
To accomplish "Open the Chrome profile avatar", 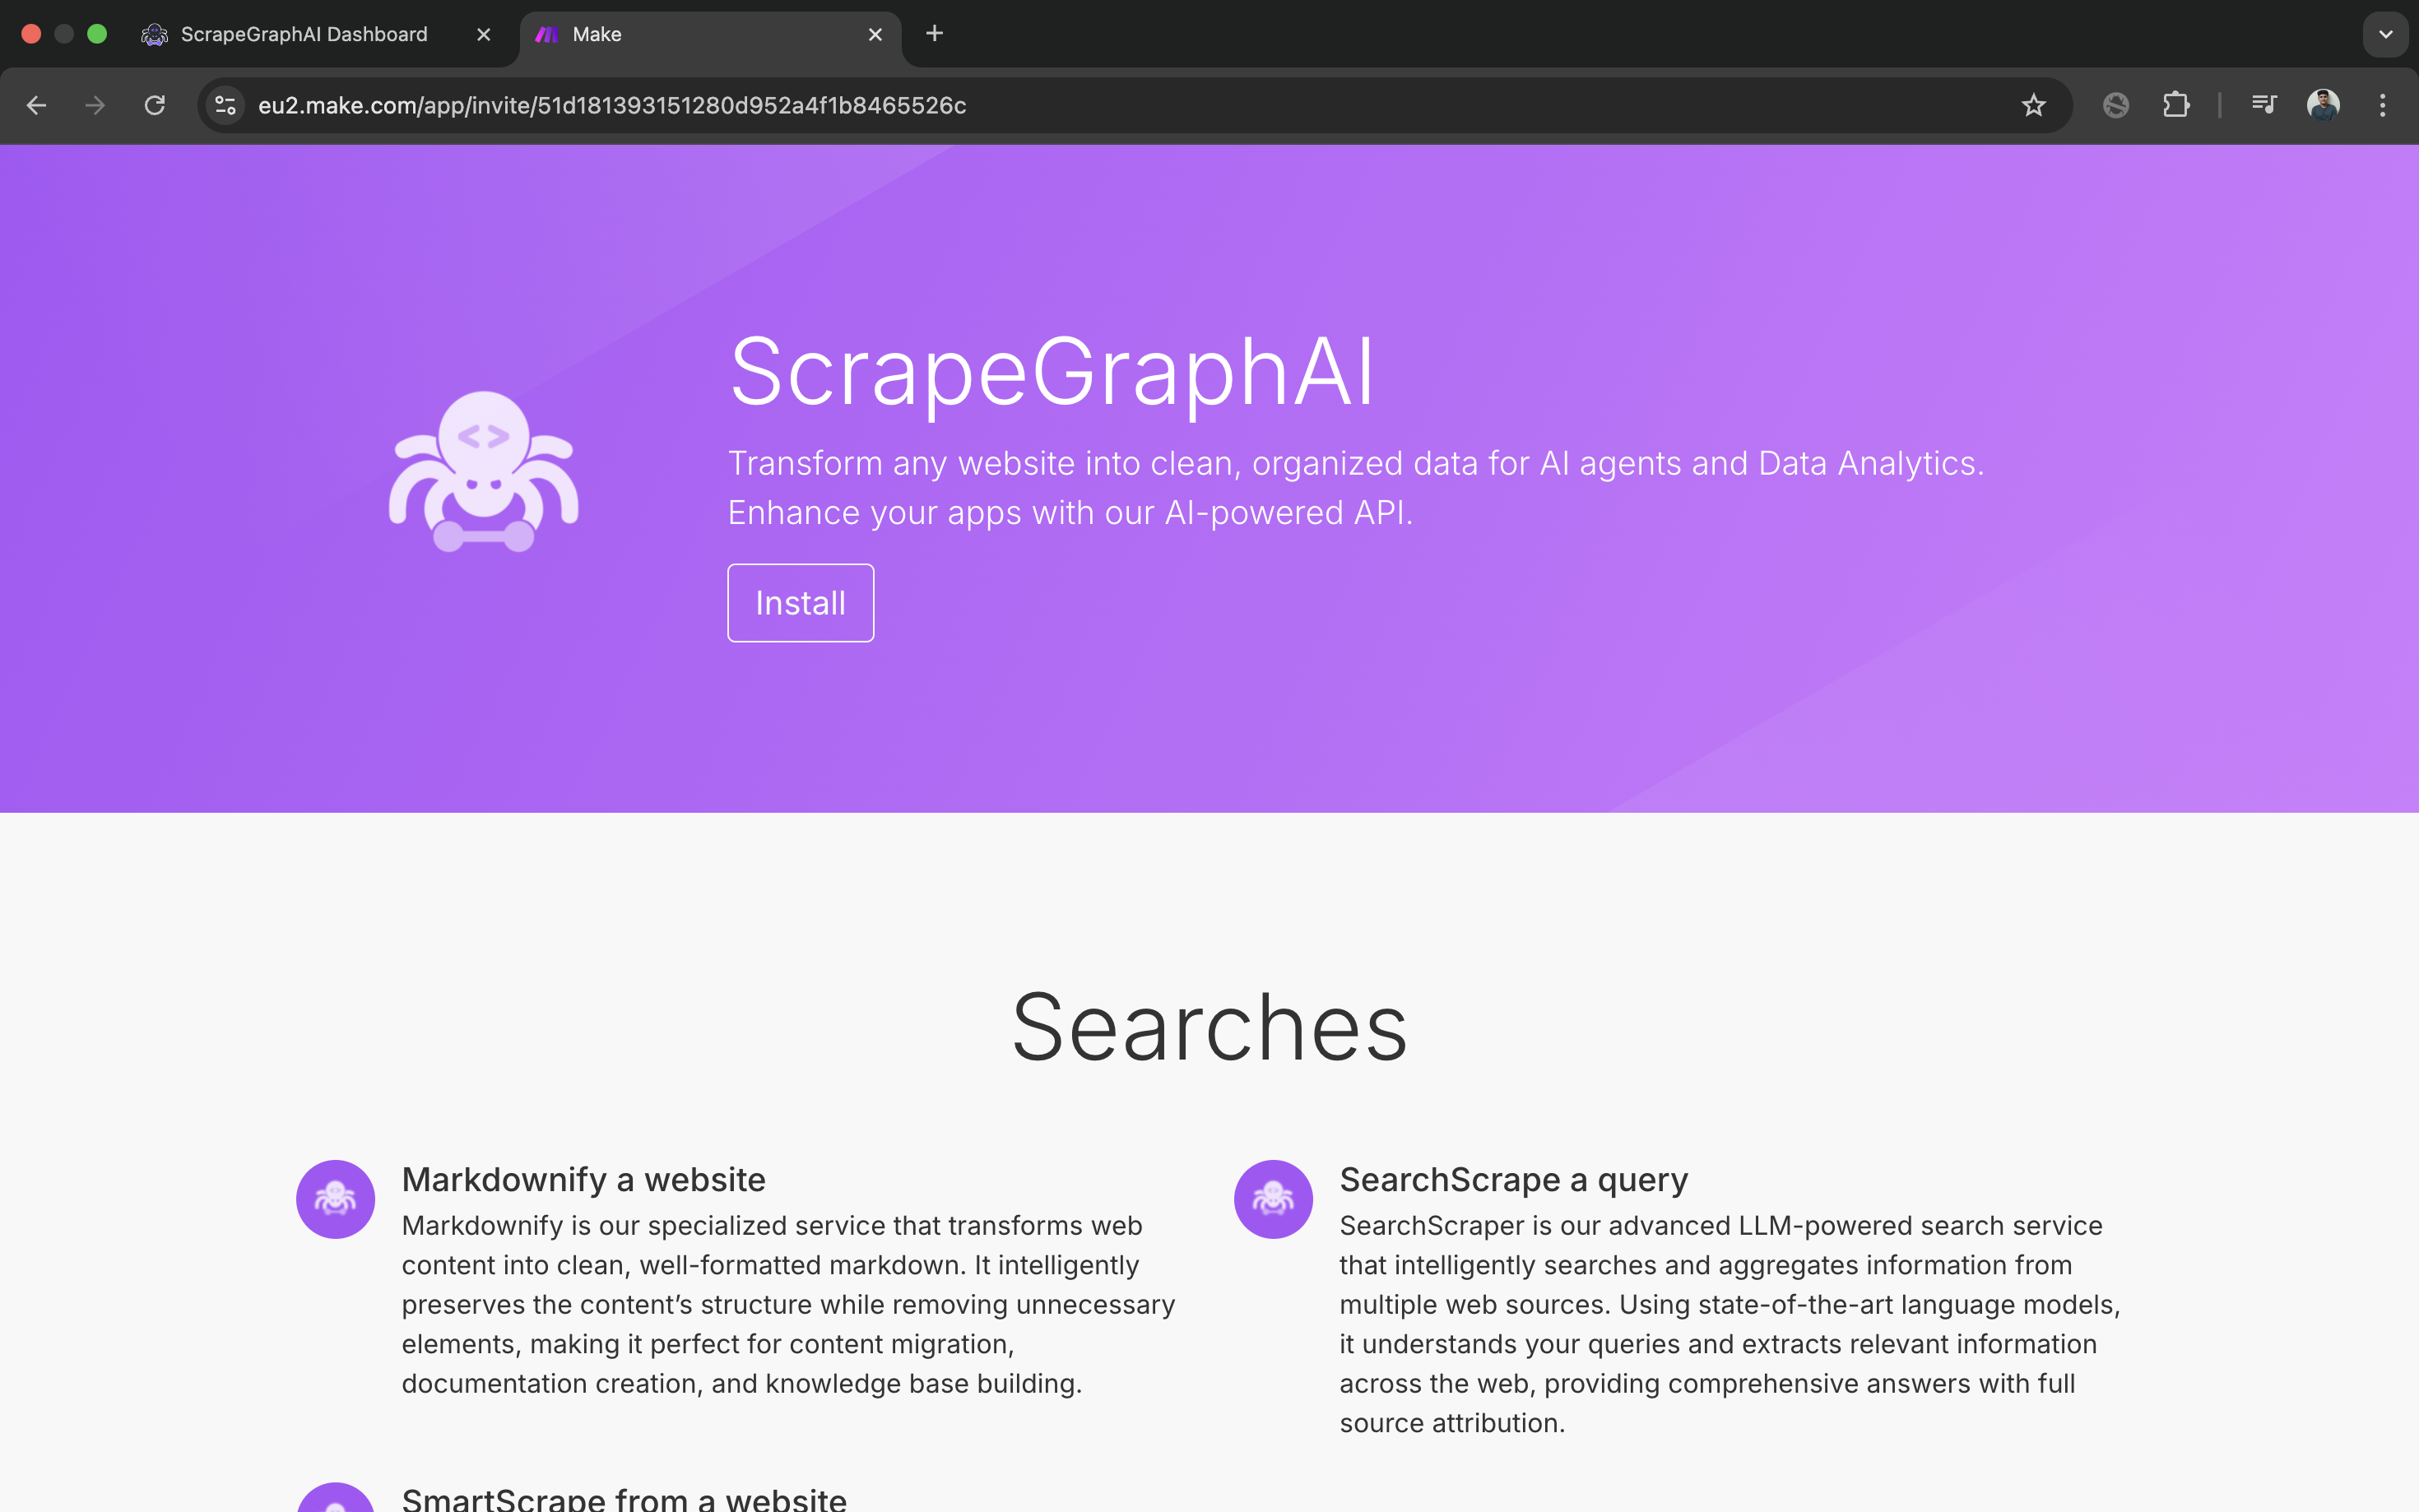I will 2323,105.
